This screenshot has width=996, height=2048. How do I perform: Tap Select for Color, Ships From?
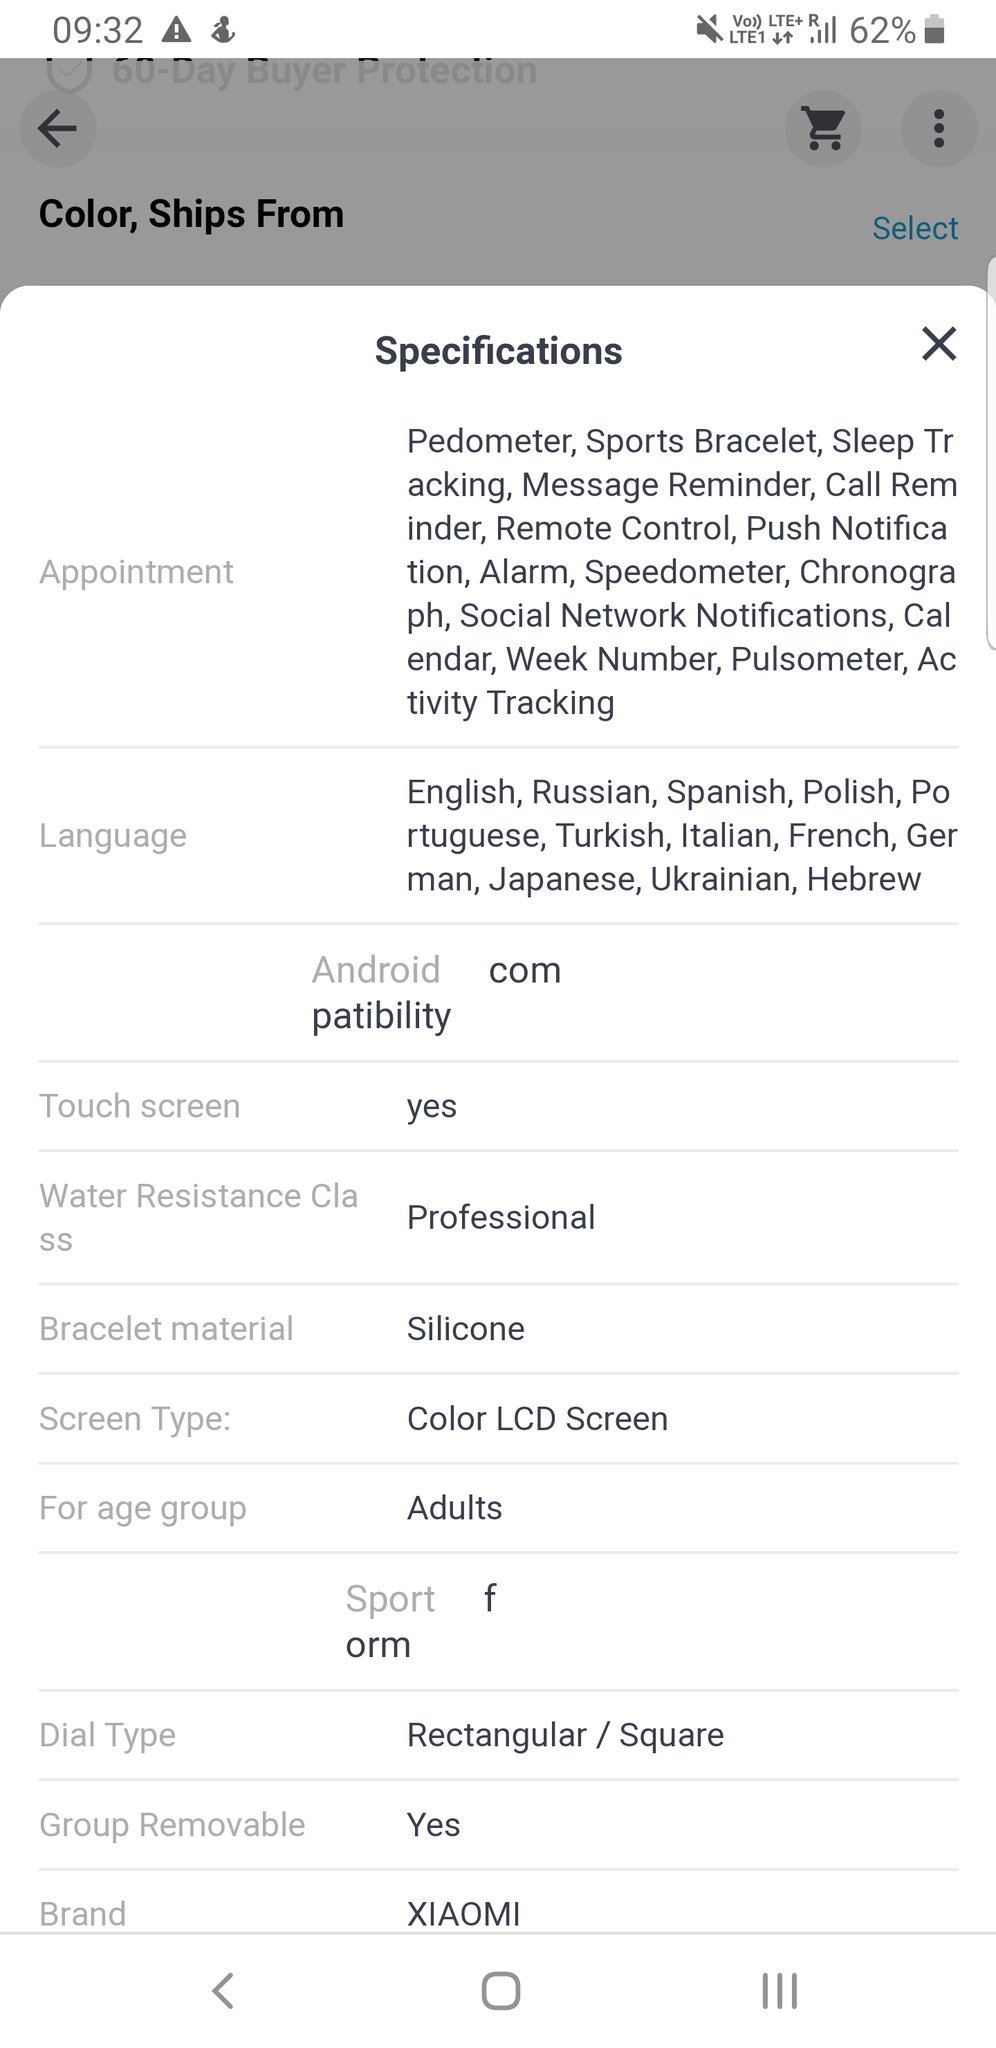(x=914, y=228)
